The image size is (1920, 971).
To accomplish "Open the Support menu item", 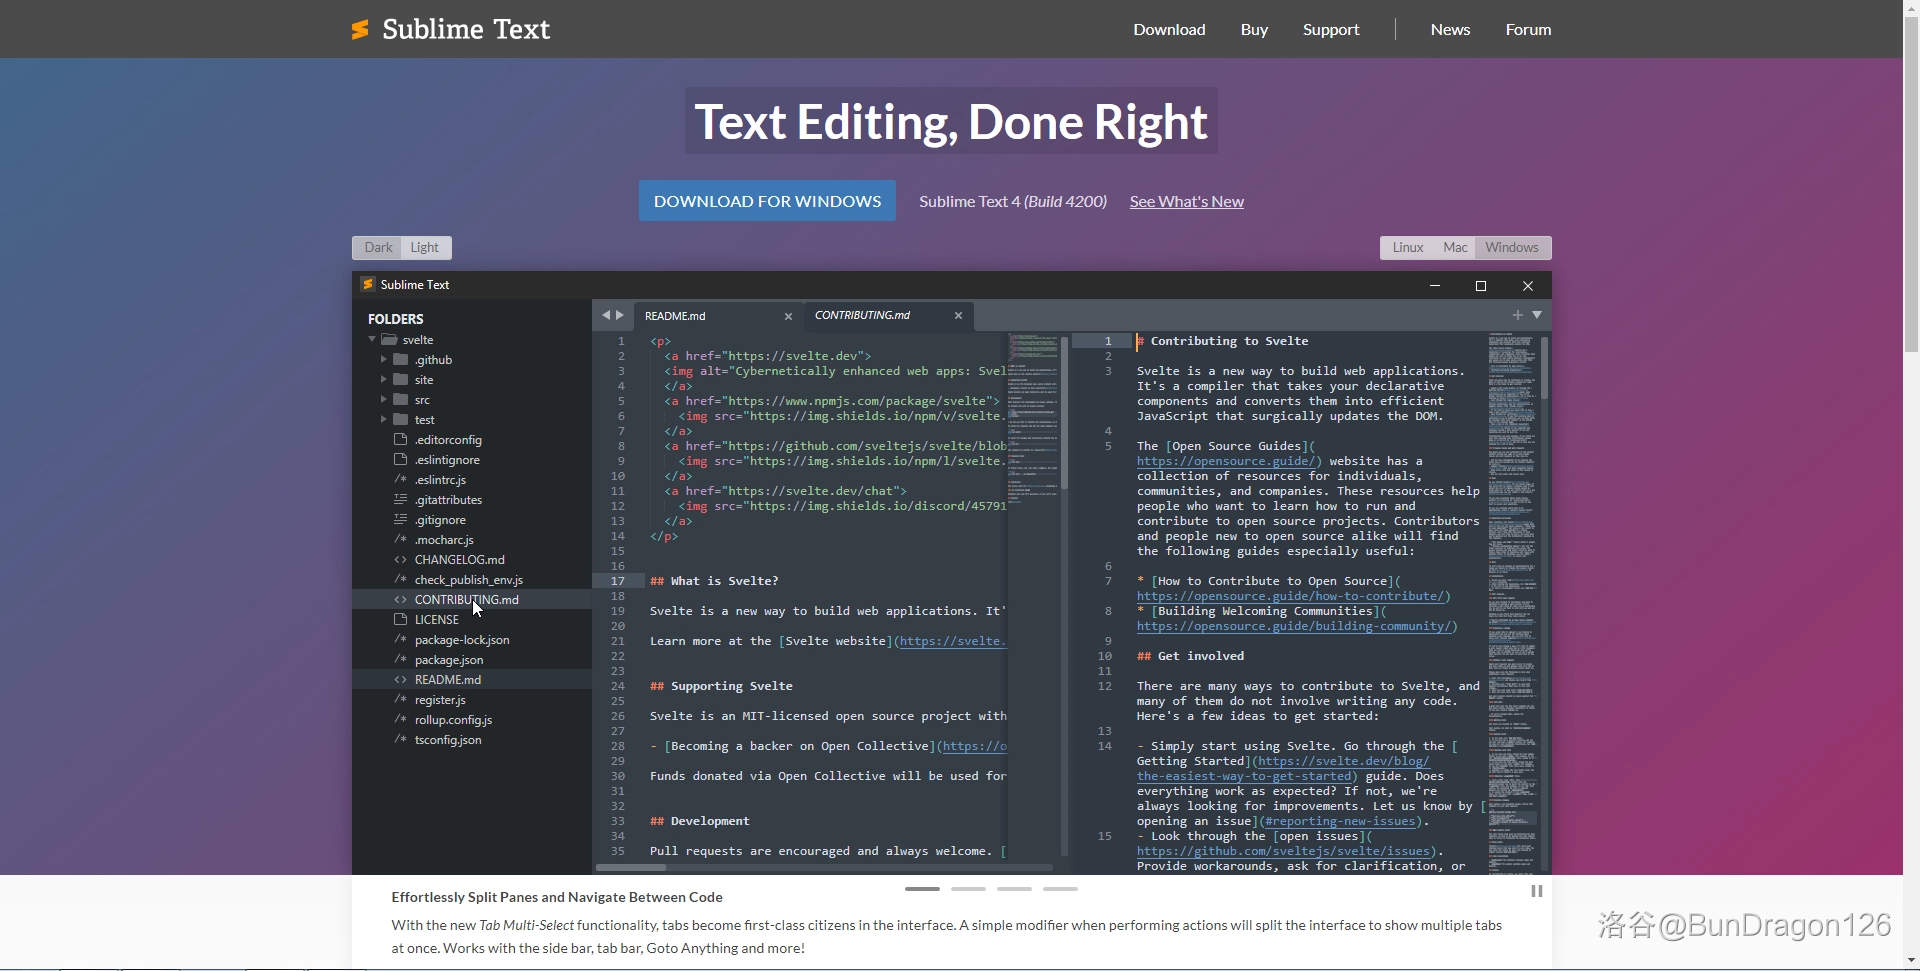I will pyautogui.click(x=1330, y=30).
